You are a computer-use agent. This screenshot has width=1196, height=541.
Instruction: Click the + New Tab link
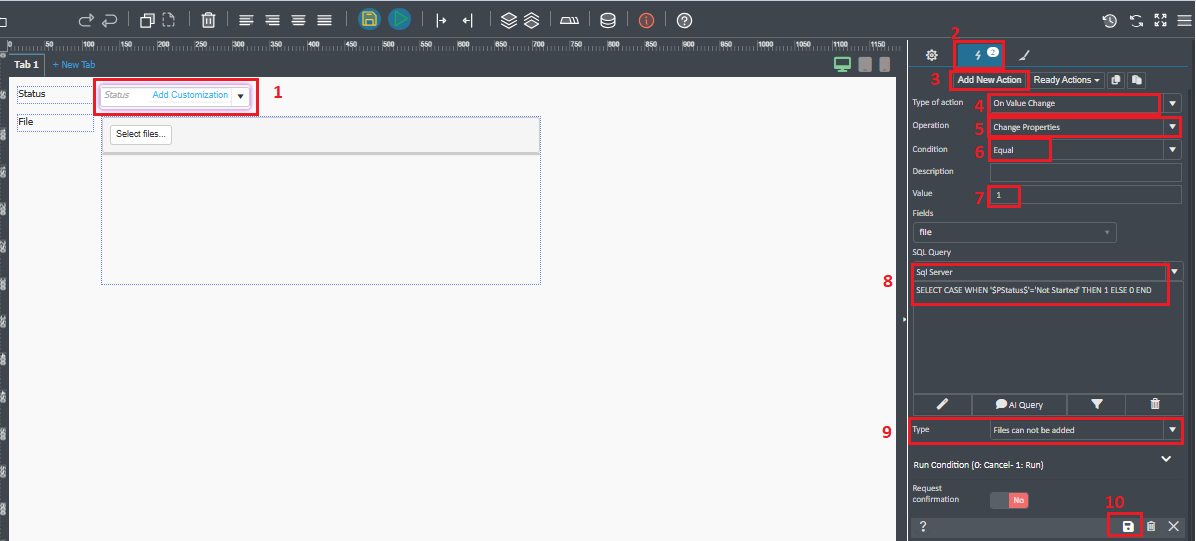click(x=74, y=65)
